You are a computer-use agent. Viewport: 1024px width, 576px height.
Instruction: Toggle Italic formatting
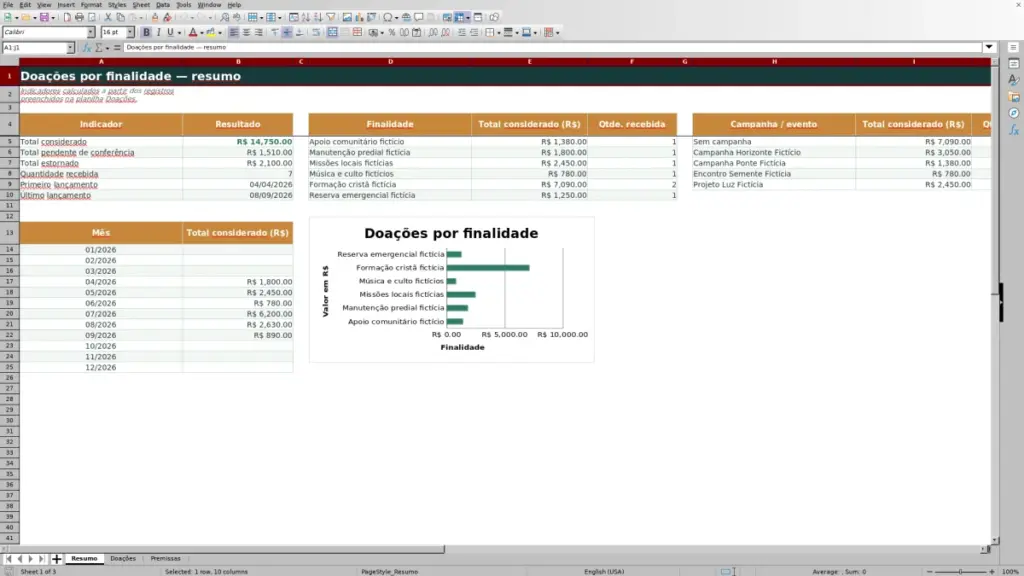point(159,32)
